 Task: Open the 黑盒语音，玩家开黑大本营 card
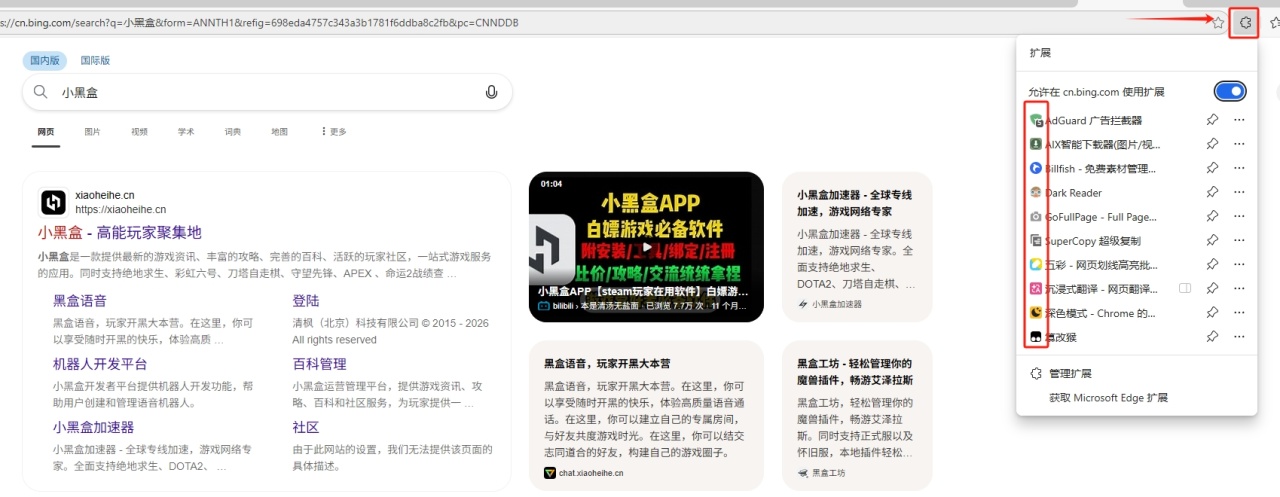(x=646, y=416)
